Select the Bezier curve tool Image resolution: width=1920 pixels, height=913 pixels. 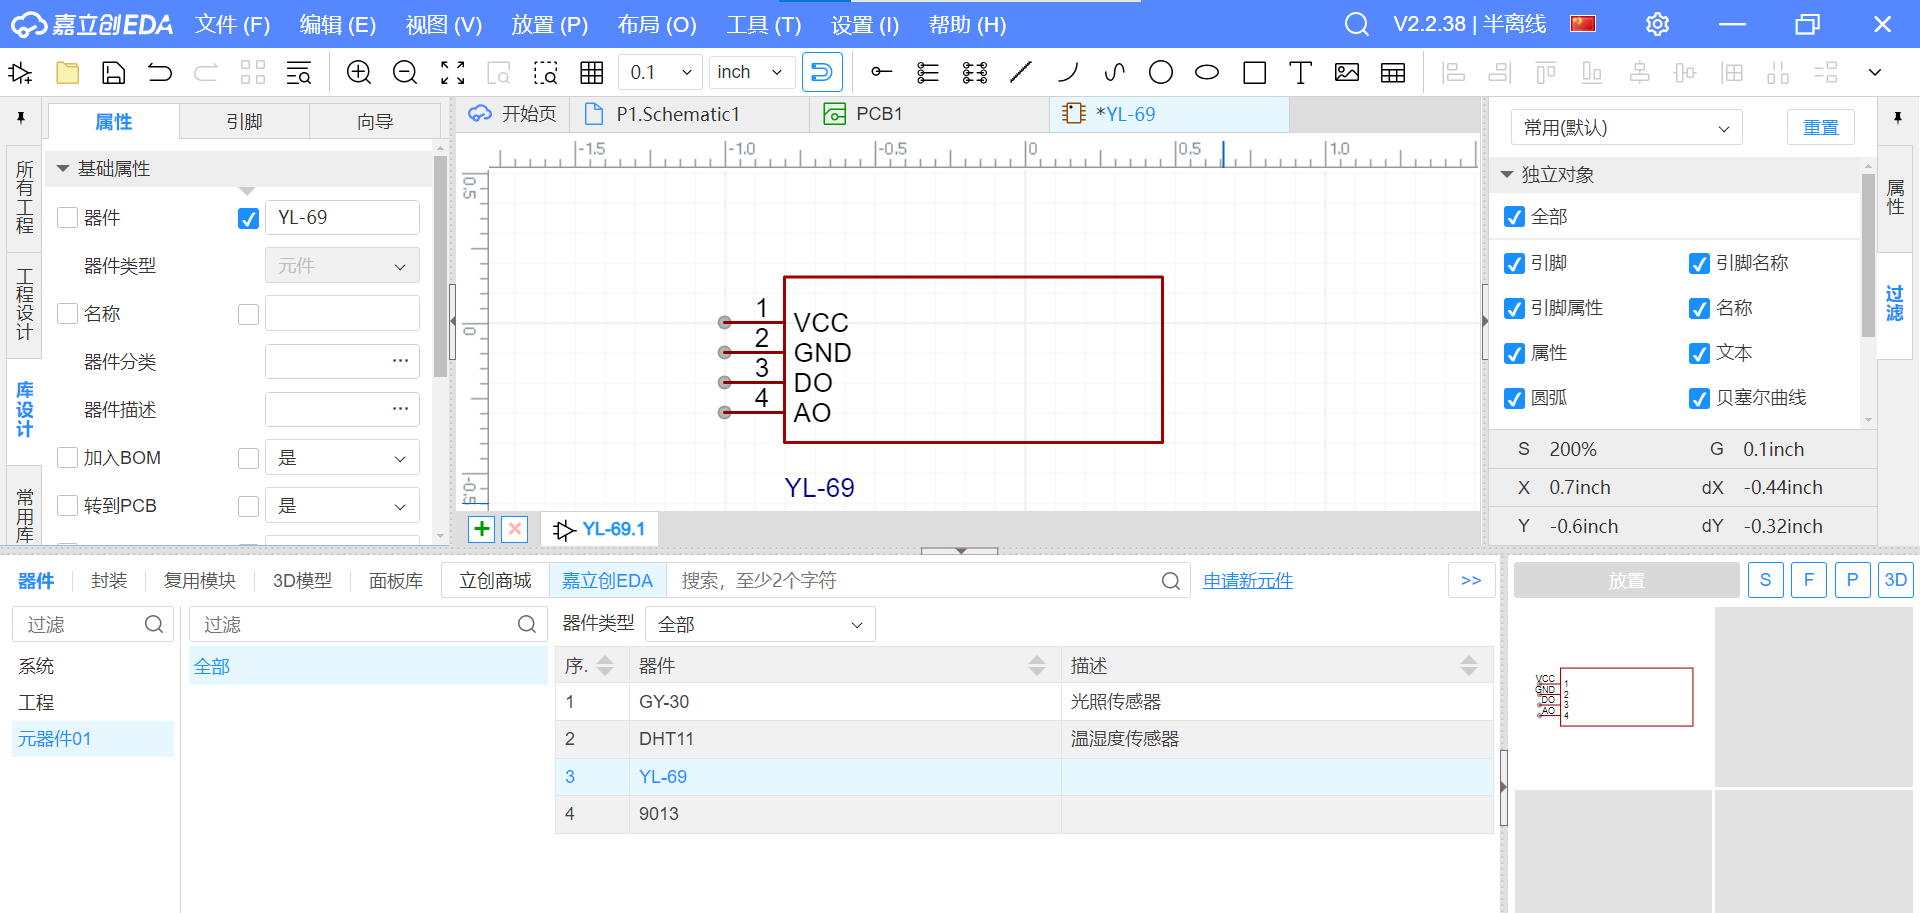tap(1115, 72)
